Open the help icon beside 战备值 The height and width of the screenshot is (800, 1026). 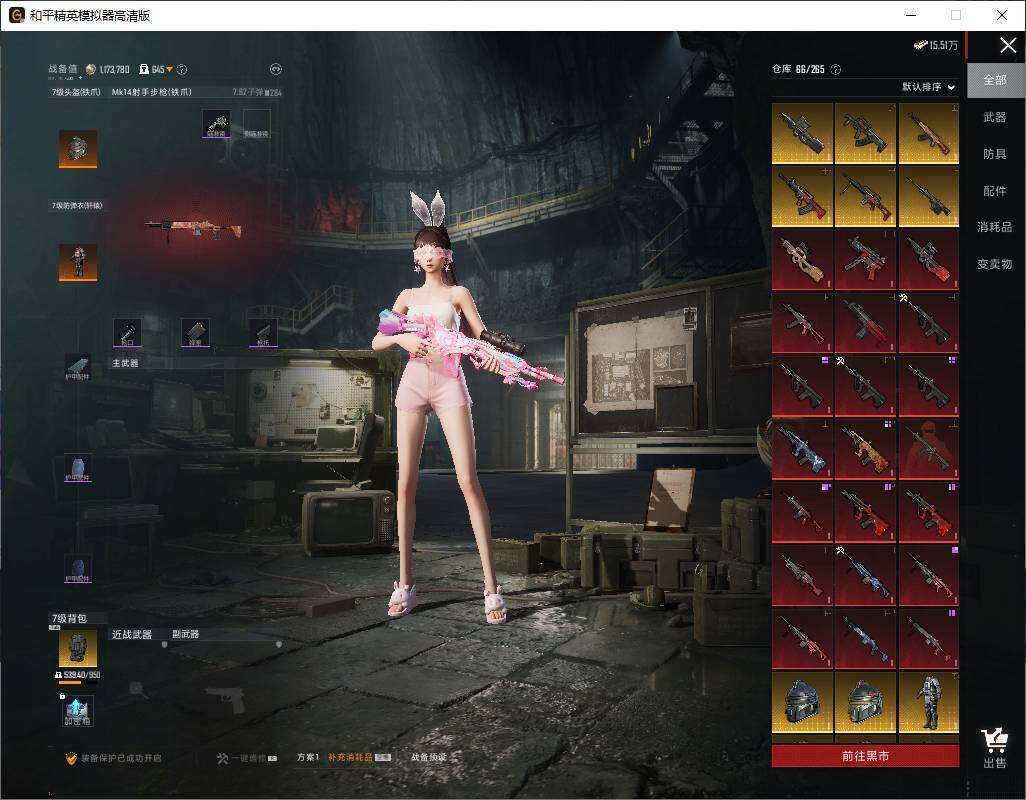coord(183,69)
